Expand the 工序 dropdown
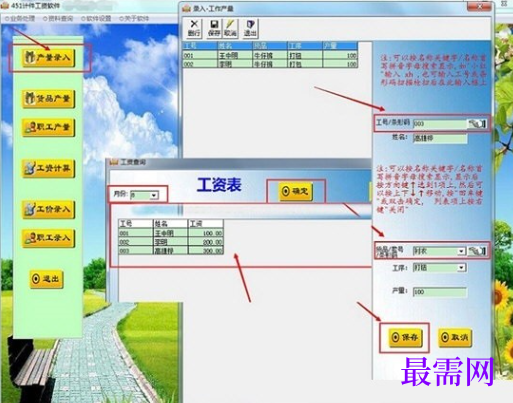 point(462,267)
